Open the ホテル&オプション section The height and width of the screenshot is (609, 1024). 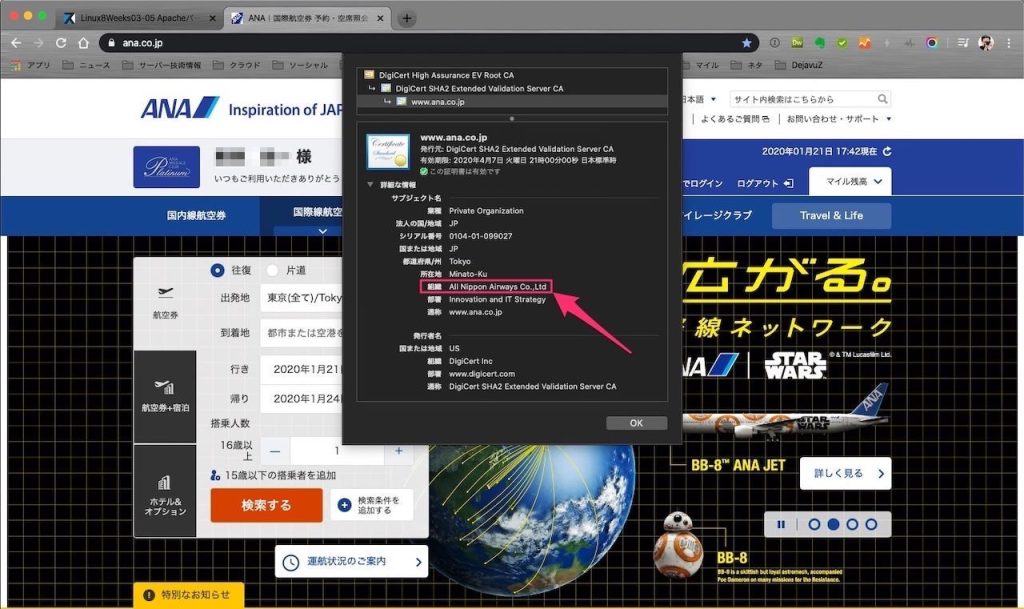coord(165,495)
